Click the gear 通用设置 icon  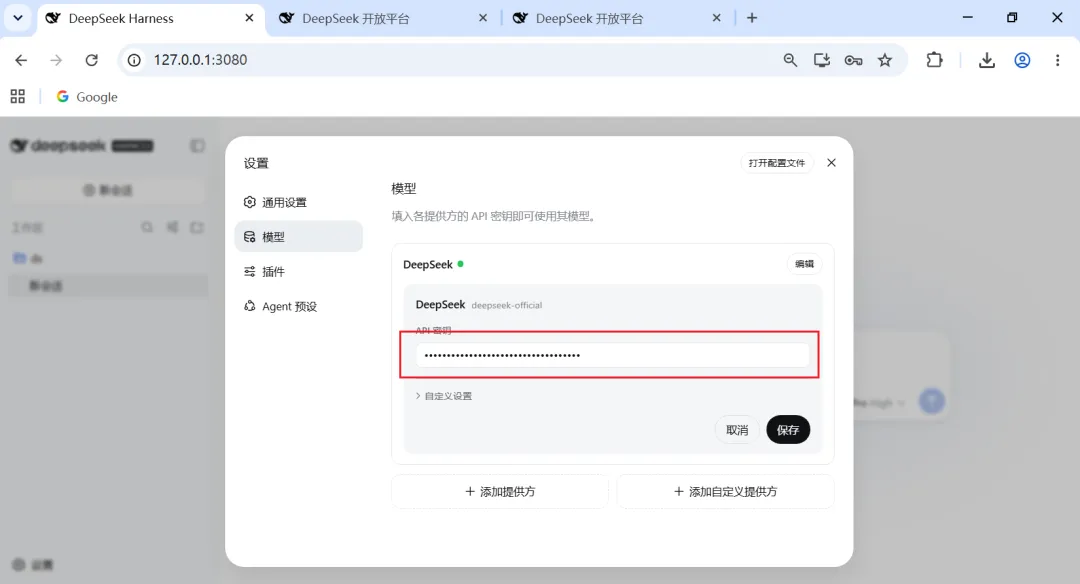pos(249,202)
